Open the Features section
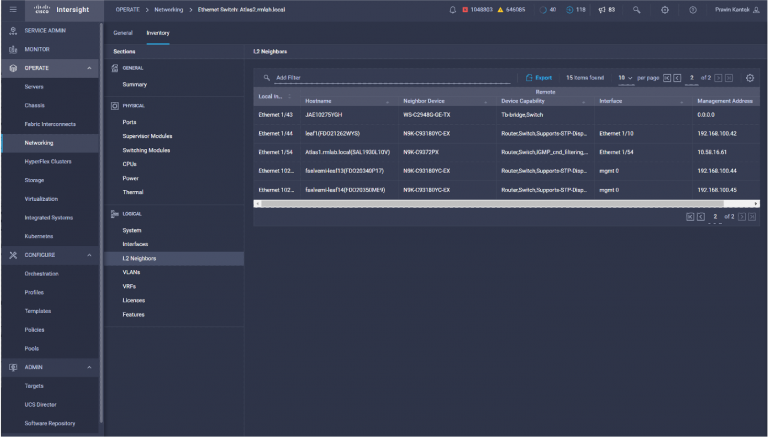 point(133,315)
